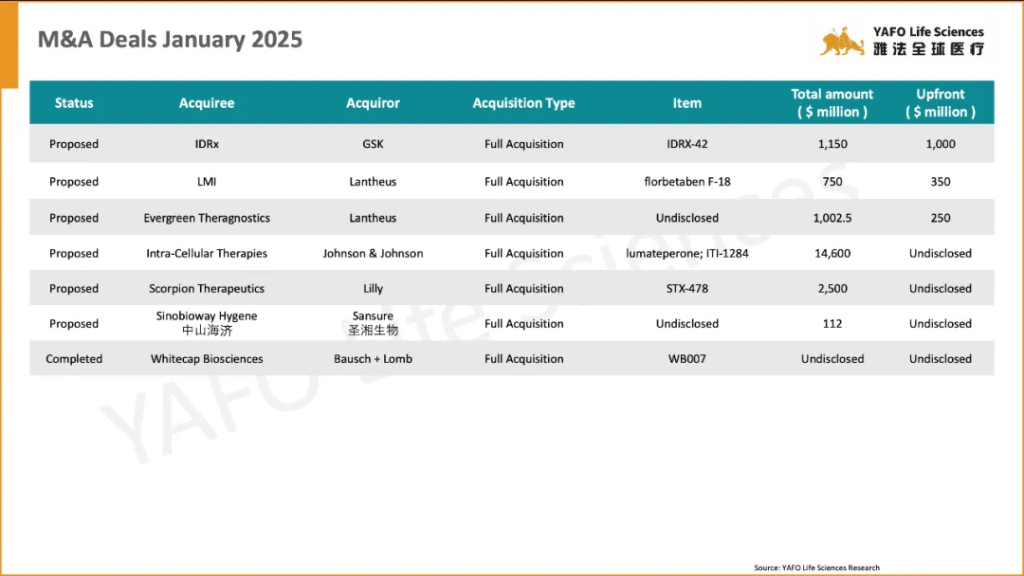1024x576 pixels.
Task: Click the Upfront ($ million) column header
Action: click(x=940, y=103)
